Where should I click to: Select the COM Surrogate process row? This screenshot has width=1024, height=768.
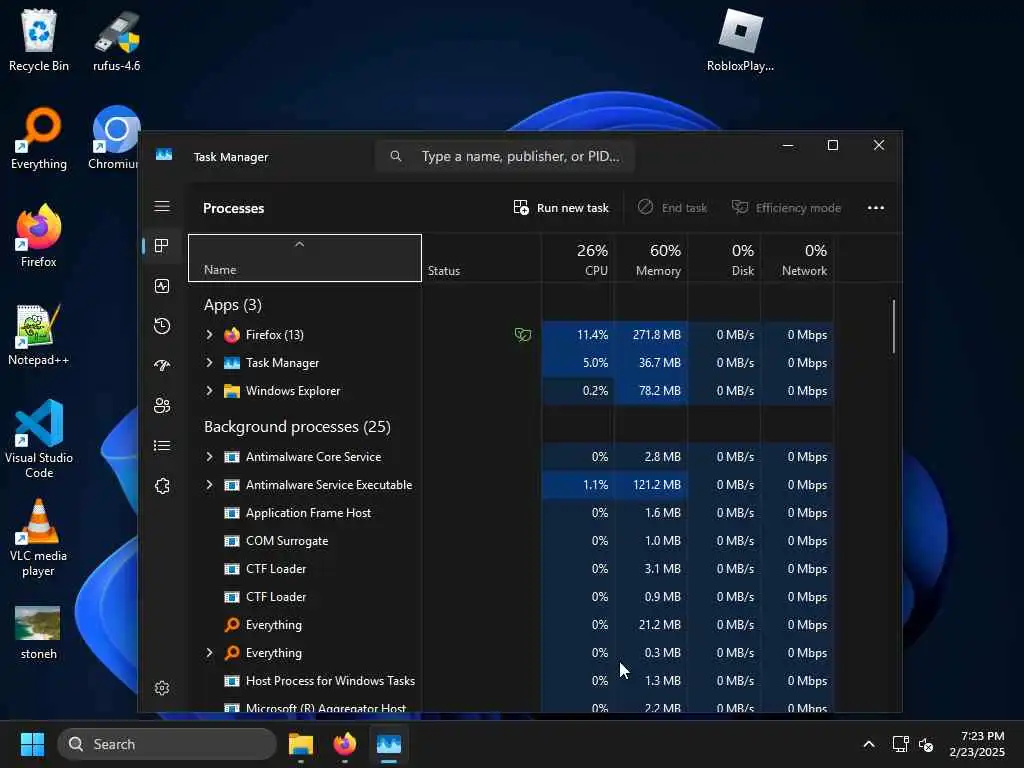511,541
